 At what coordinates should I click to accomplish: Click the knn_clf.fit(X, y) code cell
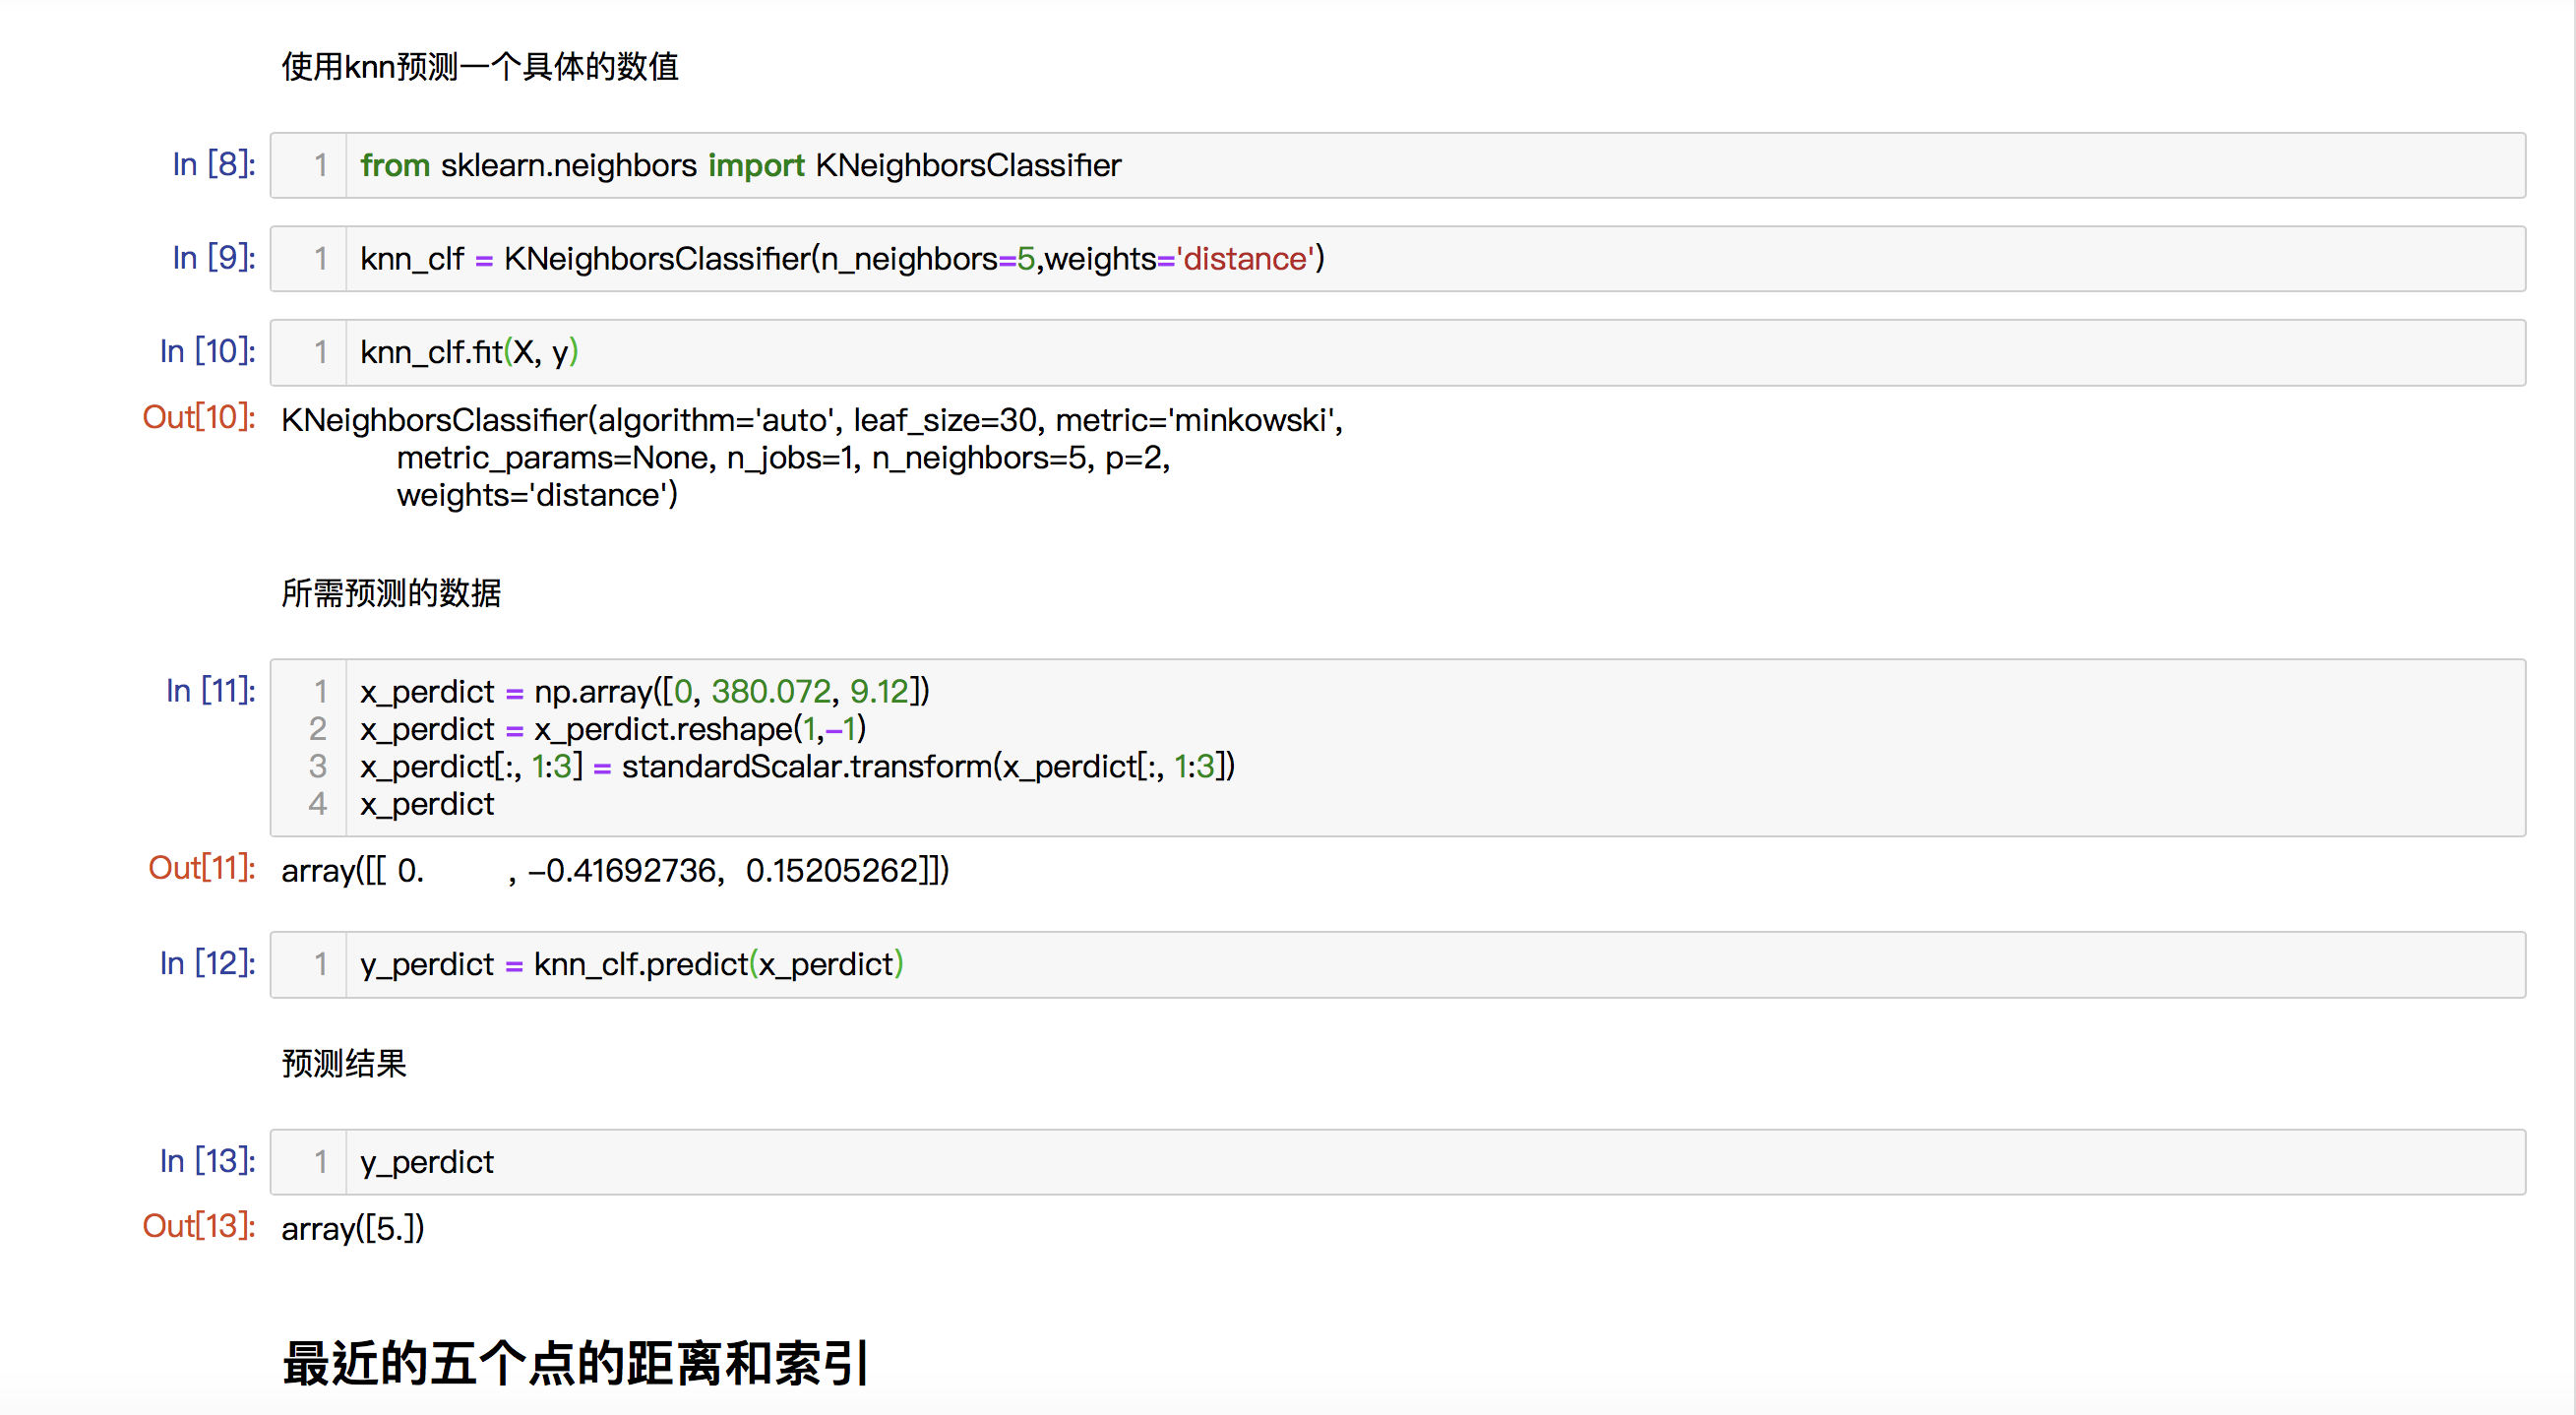pyautogui.click(x=1397, y=352)
